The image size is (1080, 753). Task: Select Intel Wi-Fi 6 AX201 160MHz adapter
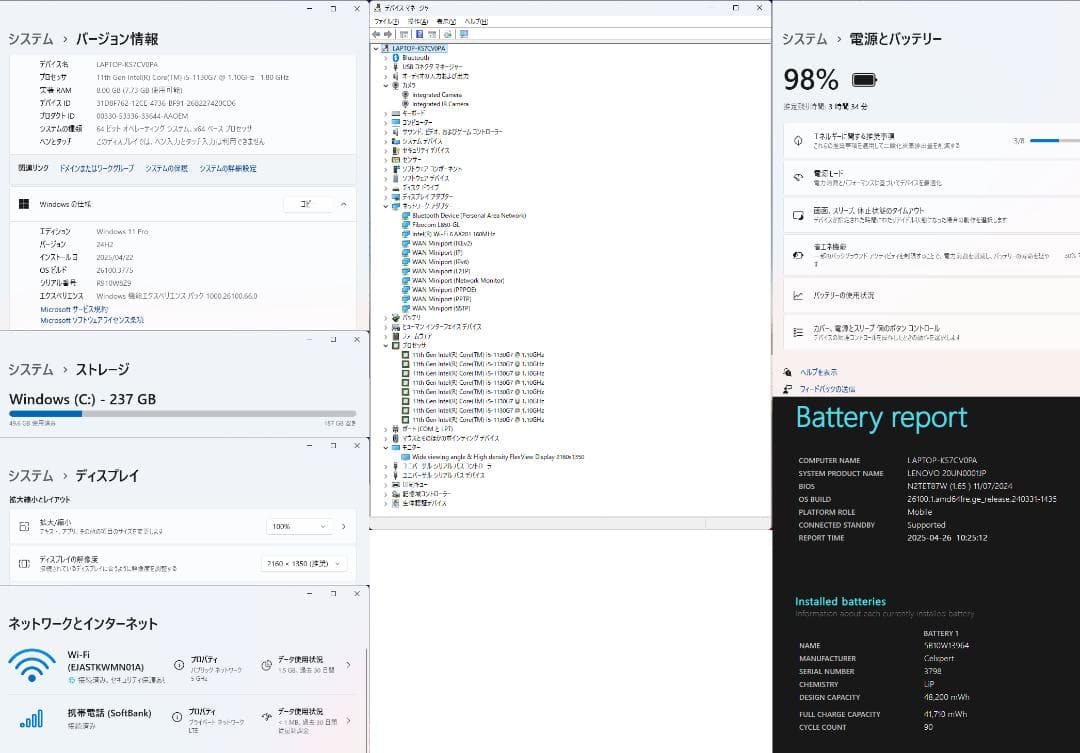455,234
